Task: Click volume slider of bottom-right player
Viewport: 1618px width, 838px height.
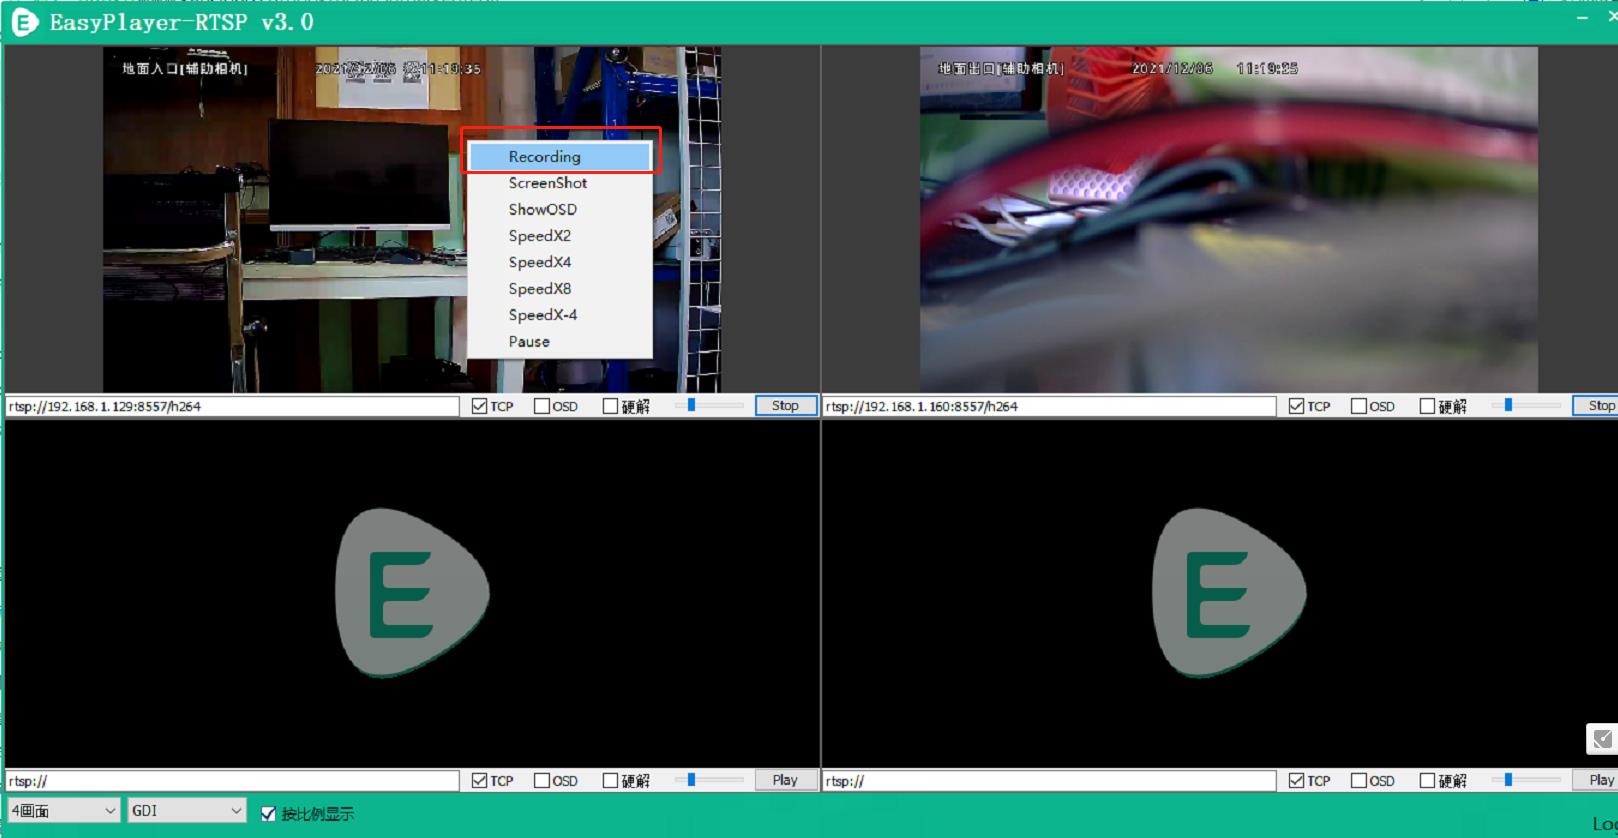Action: (x=1527, y=781)
